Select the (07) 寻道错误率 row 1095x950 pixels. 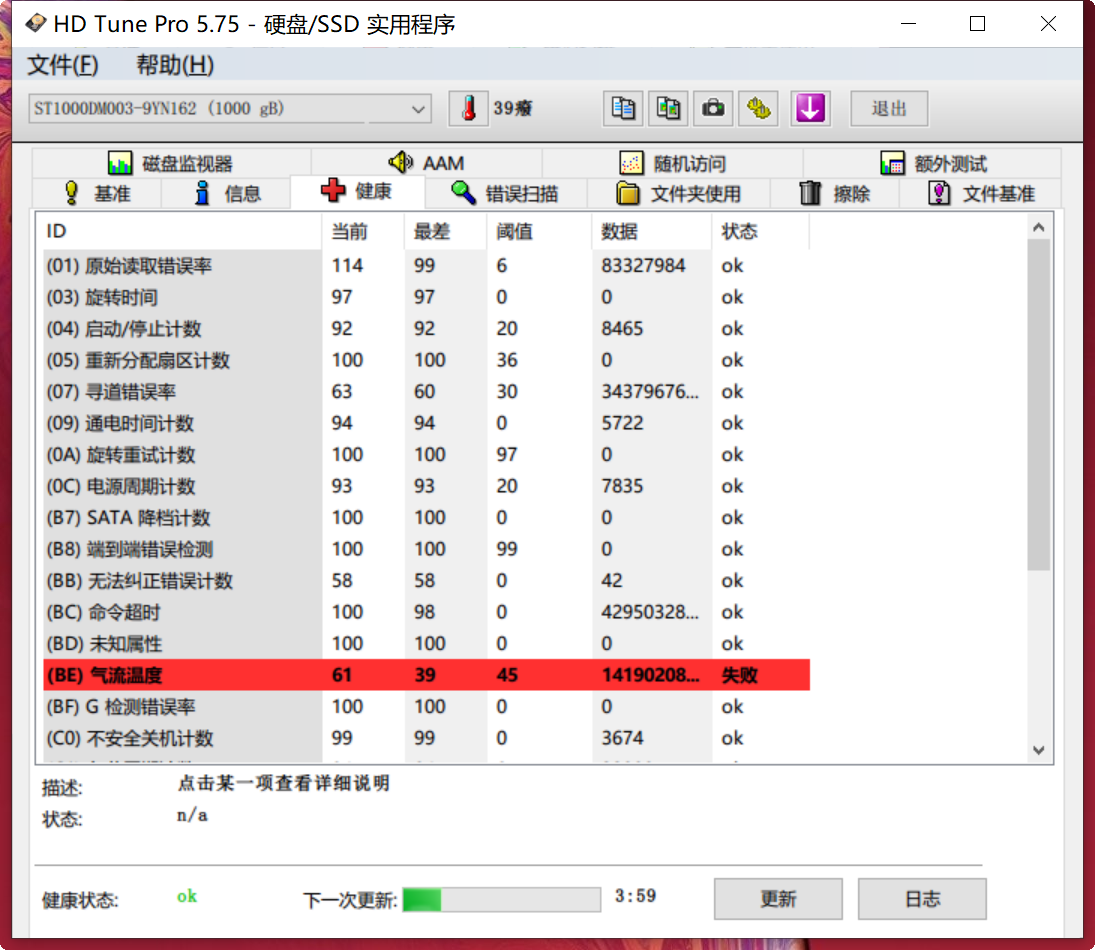coord(427,391)
